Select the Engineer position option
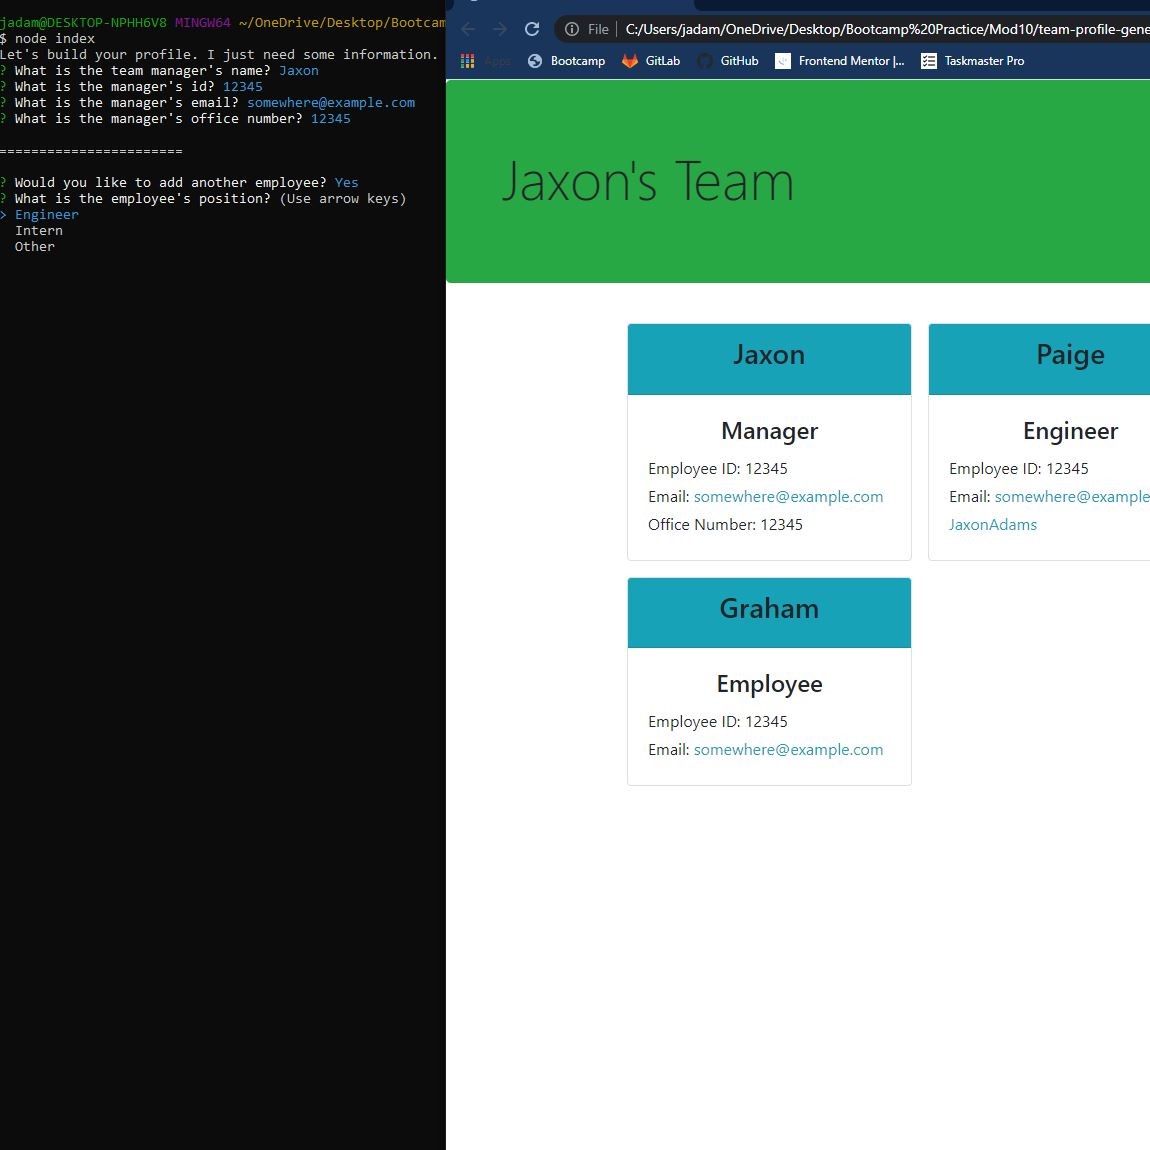This screenshot has height=1150, width=1150. (47, 214)
